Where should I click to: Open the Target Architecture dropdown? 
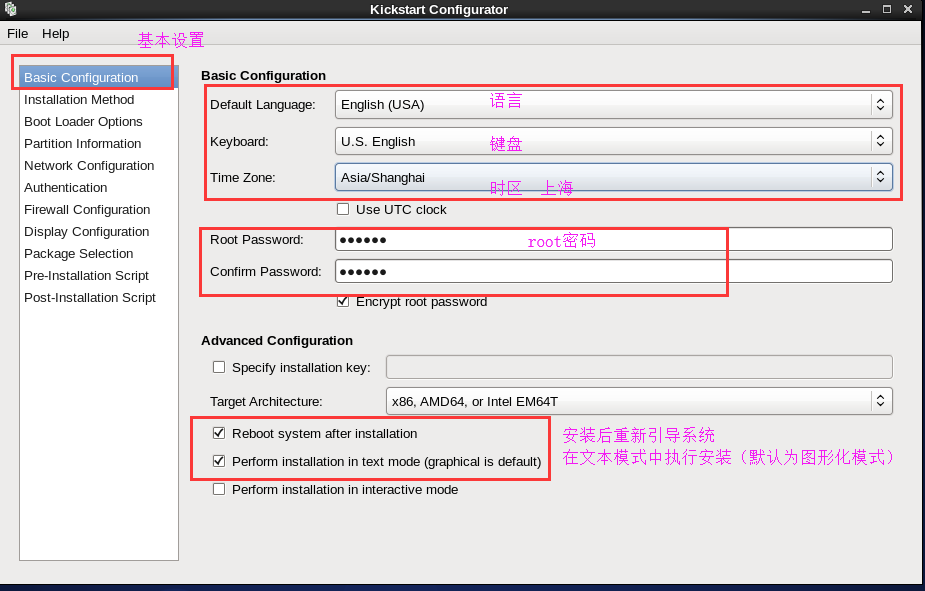pyautogui.click(x=639, y=401)
